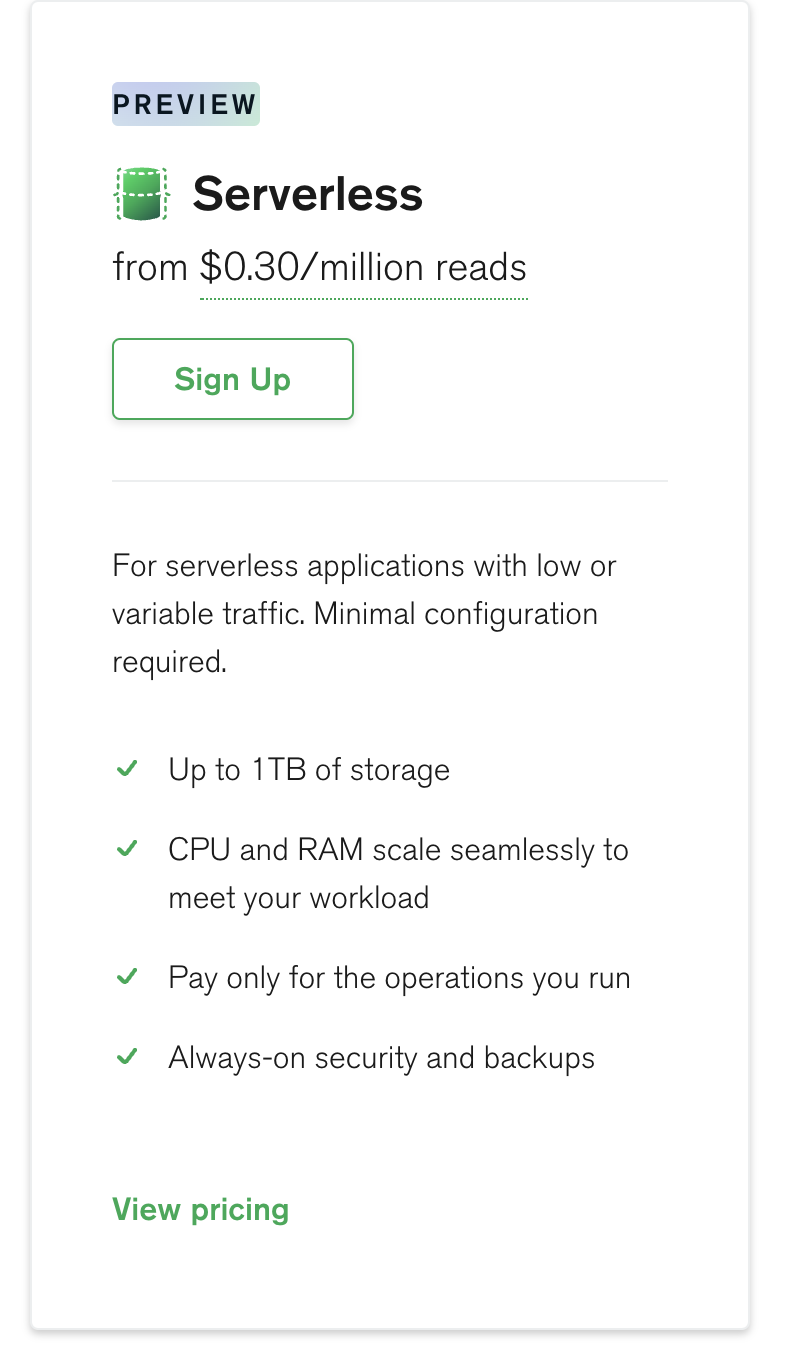This screenshot has height=1372, width=808.
Task: Open the View pricing link
Action: (200, 1209)
